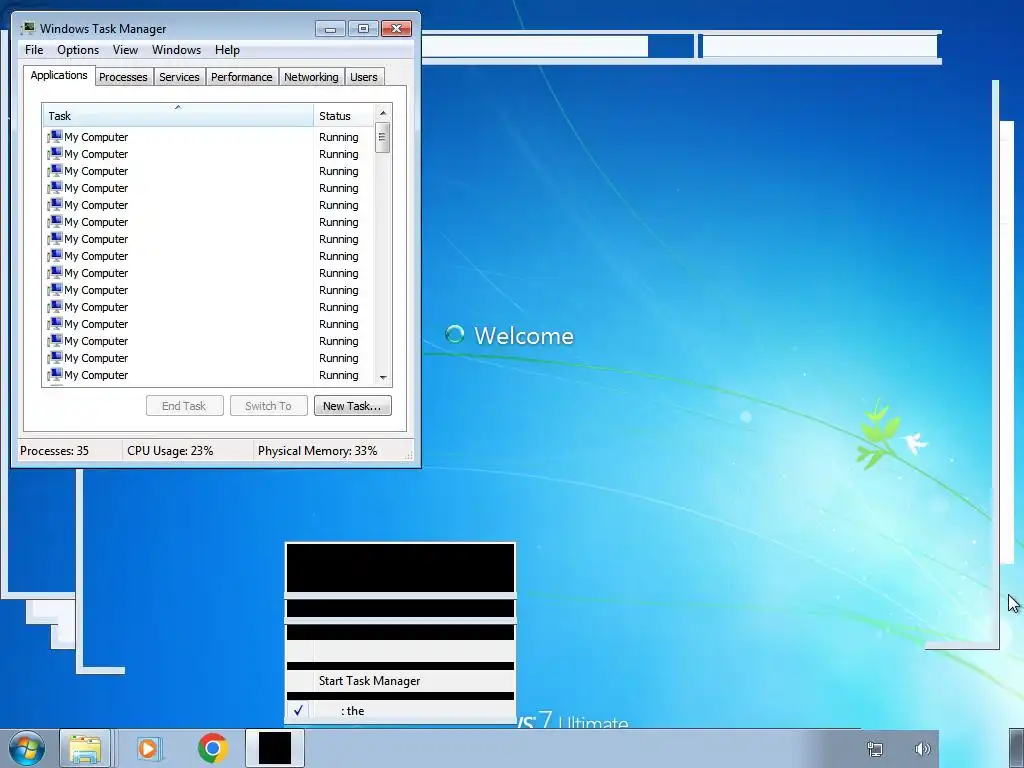Select the last visible My Computer row
This screenshot has width=1024, height=768.
point(208,375)
